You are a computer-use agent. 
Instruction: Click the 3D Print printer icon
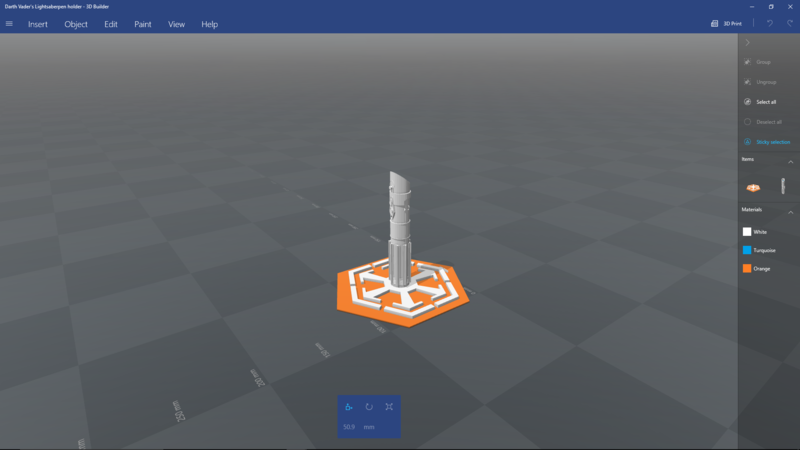tap(715, 24)
